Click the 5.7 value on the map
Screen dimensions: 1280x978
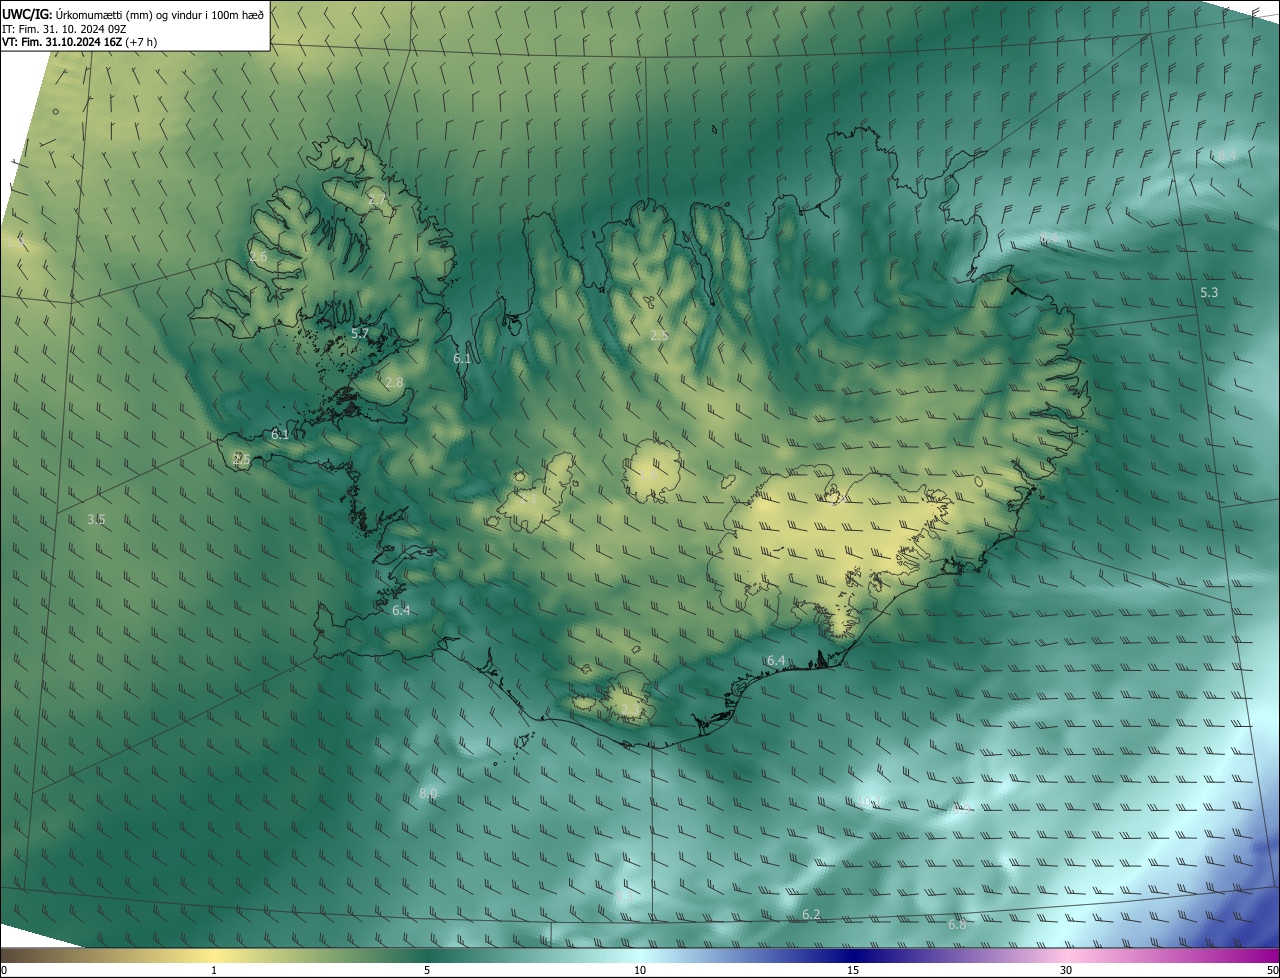(x=360, y=333)
